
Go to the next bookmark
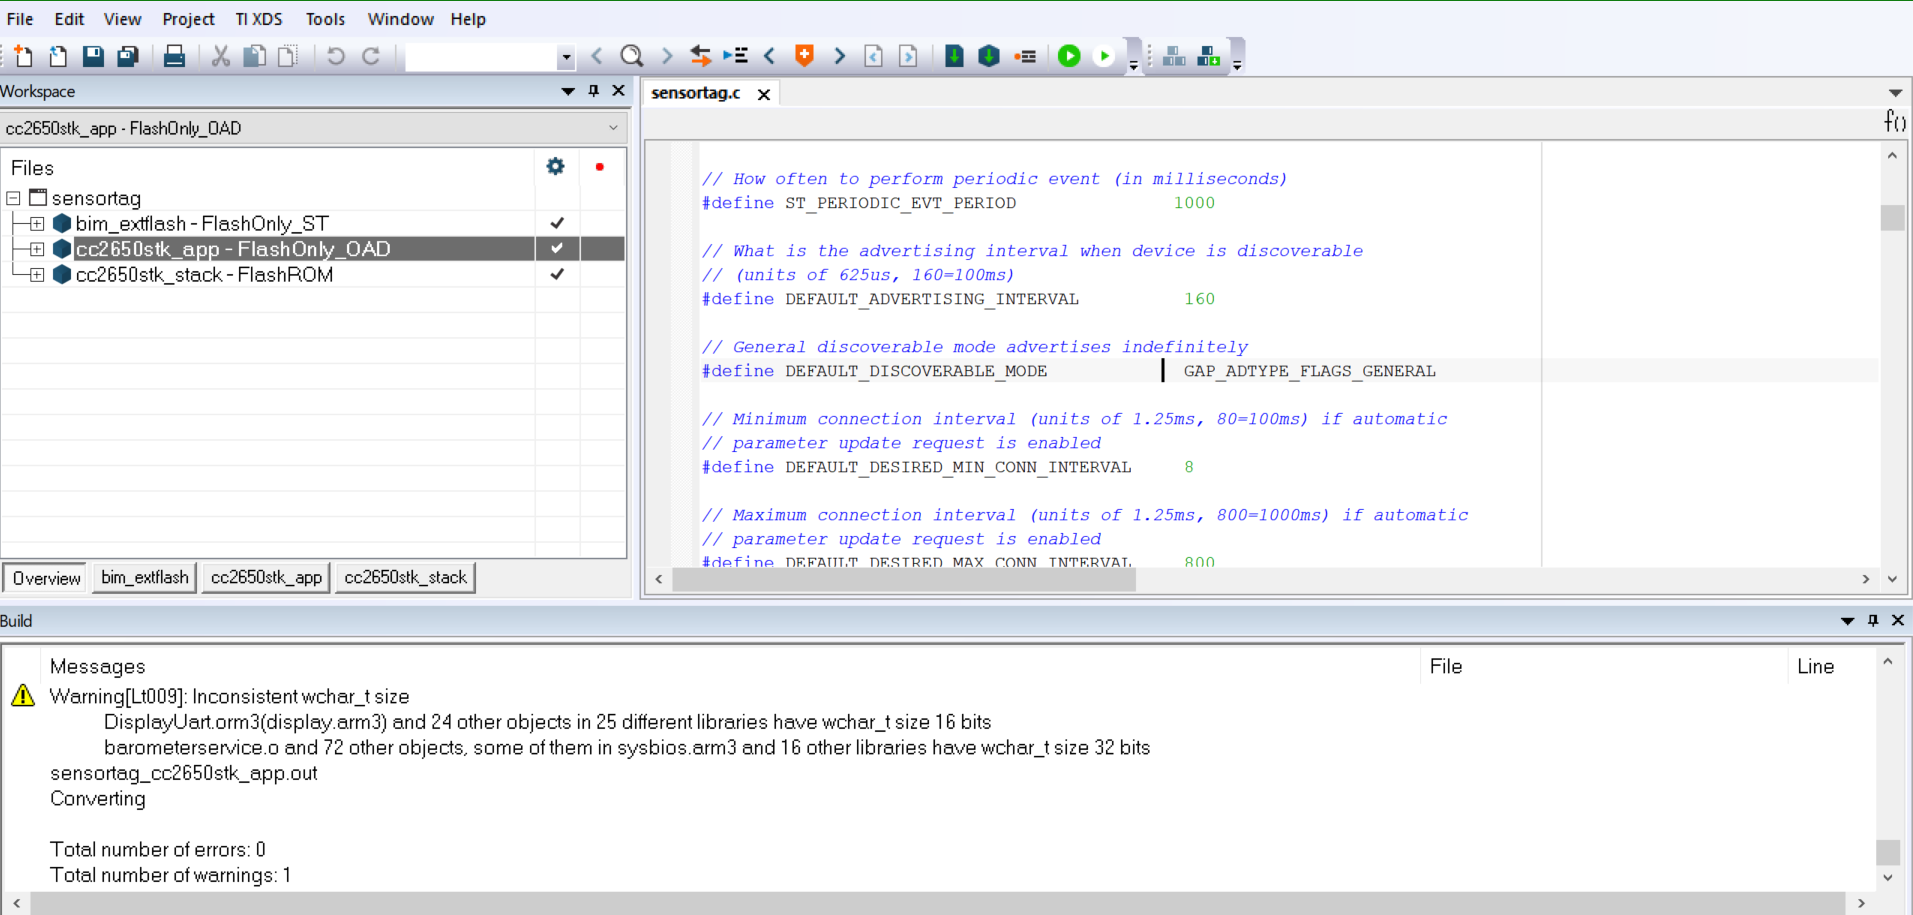click(x=839, y=57)
